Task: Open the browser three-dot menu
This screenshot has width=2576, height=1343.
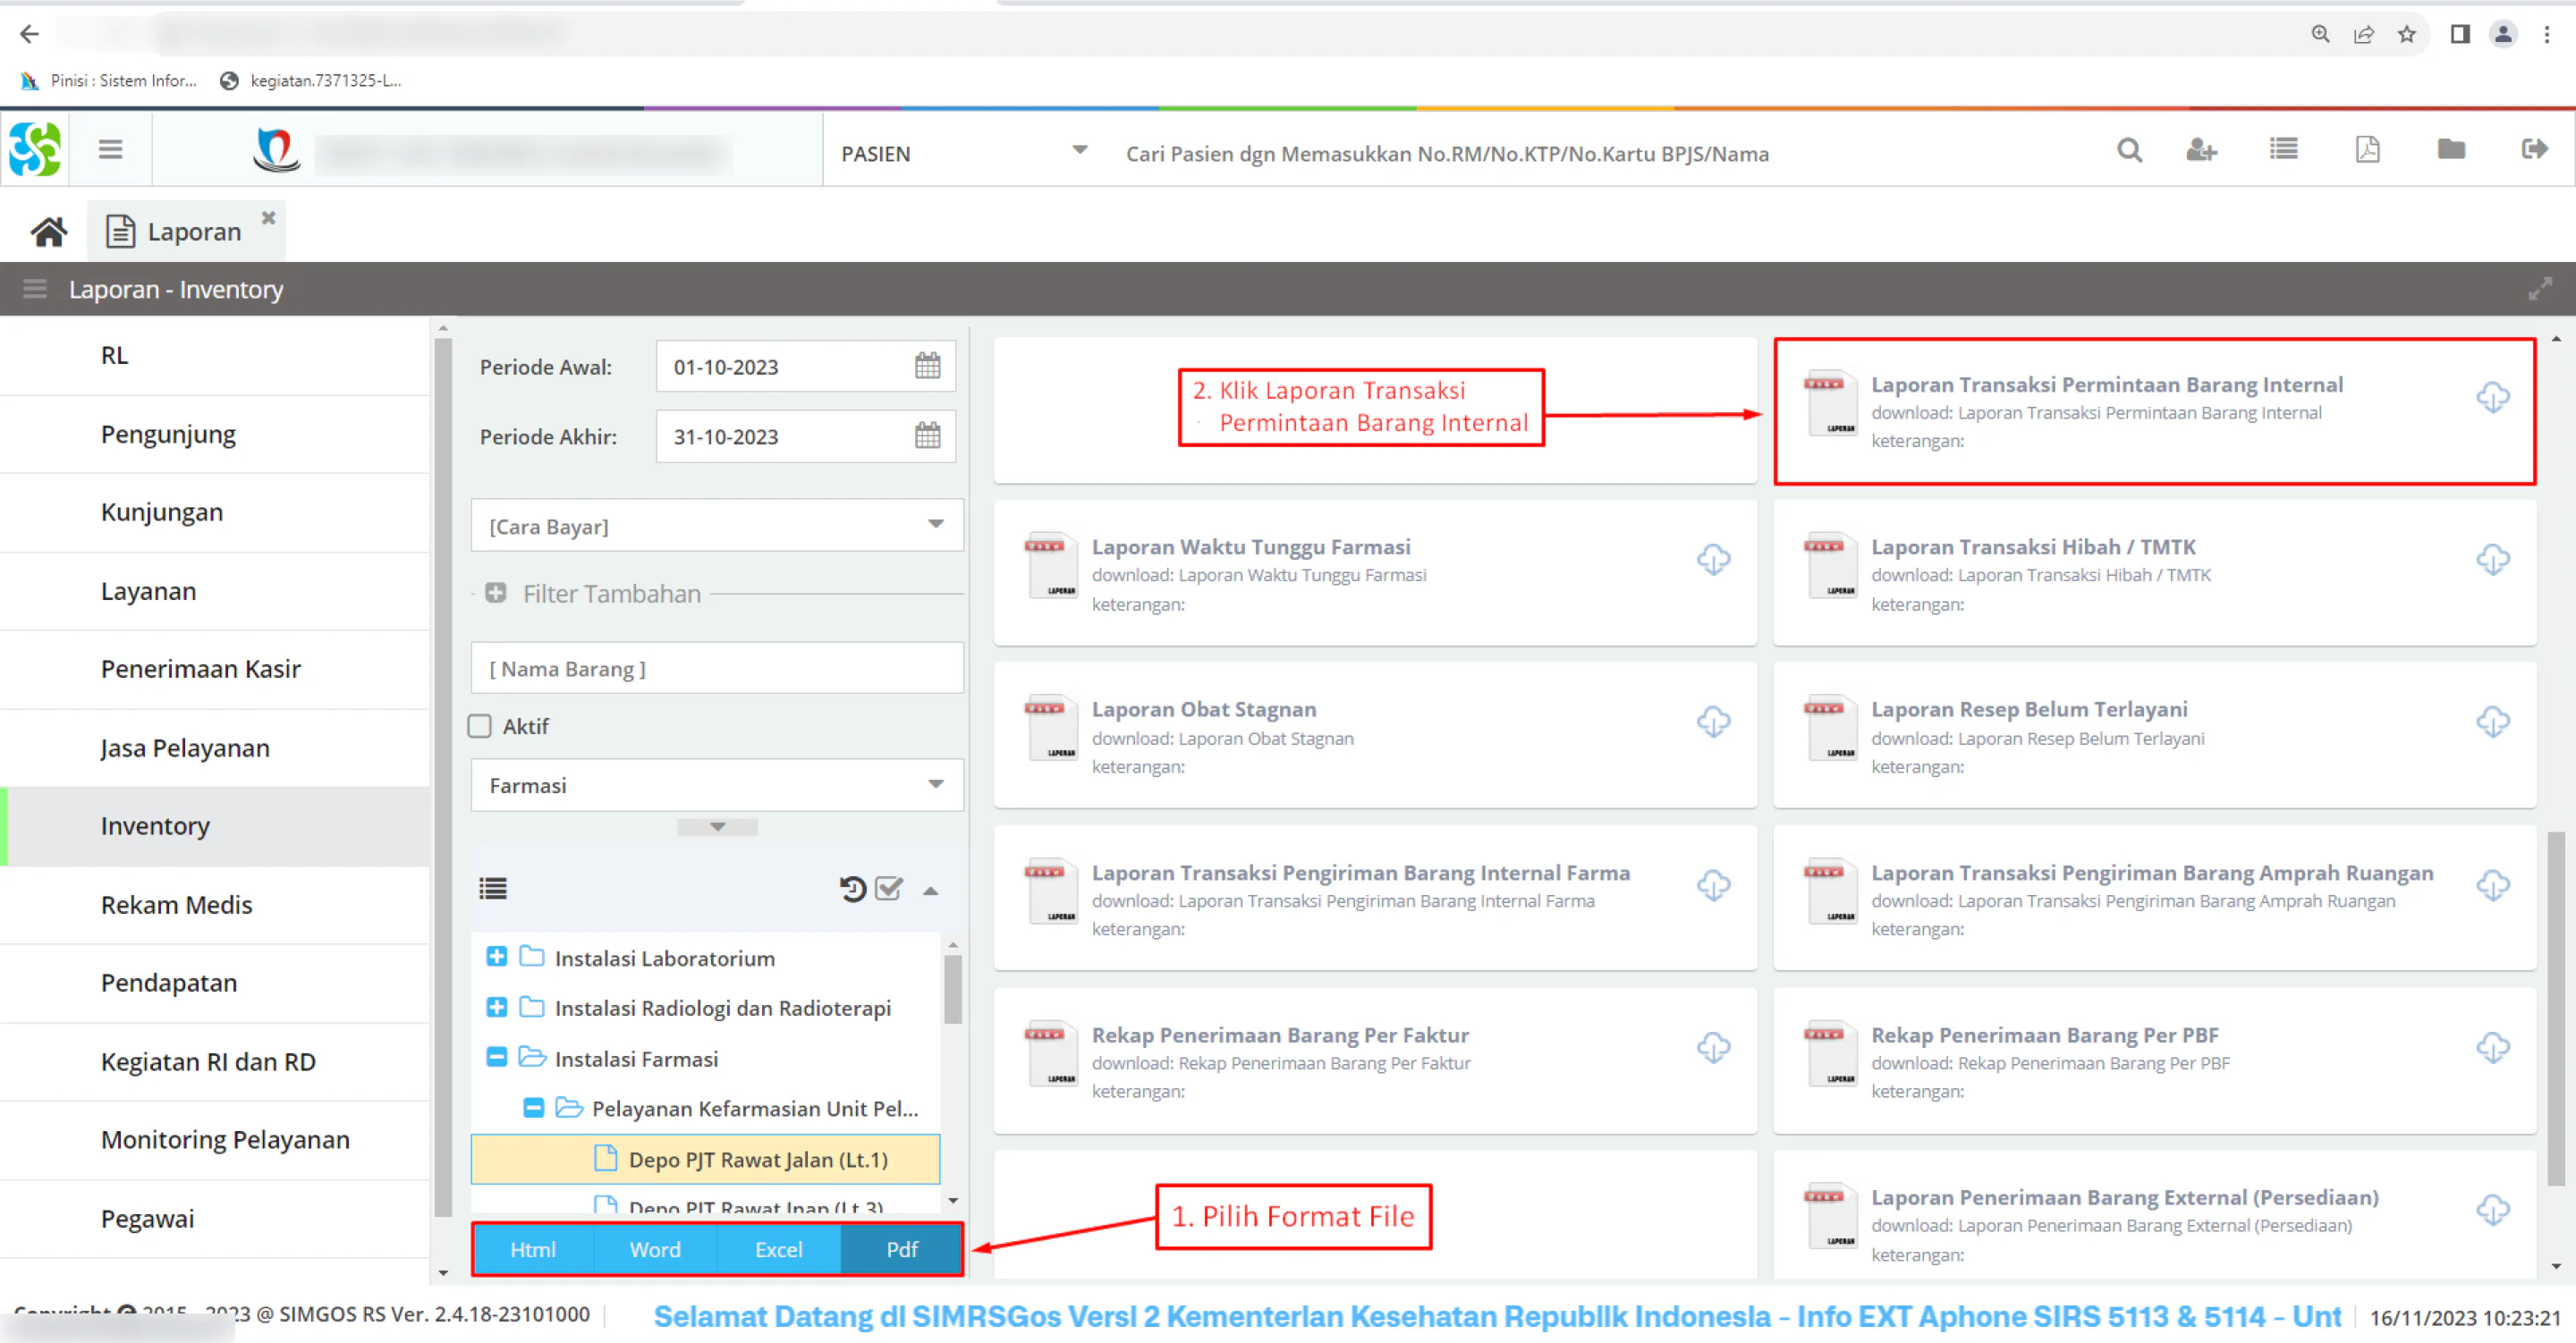Action: tap(2547, 34)
